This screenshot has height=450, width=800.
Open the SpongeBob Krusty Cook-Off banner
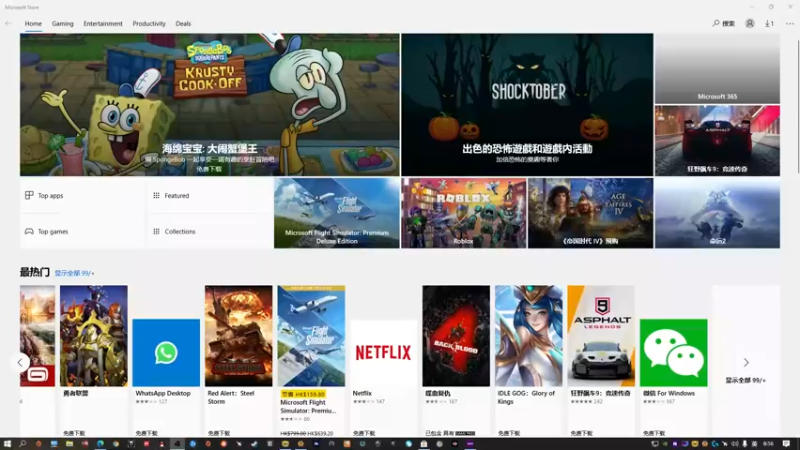tap(210, 105)
